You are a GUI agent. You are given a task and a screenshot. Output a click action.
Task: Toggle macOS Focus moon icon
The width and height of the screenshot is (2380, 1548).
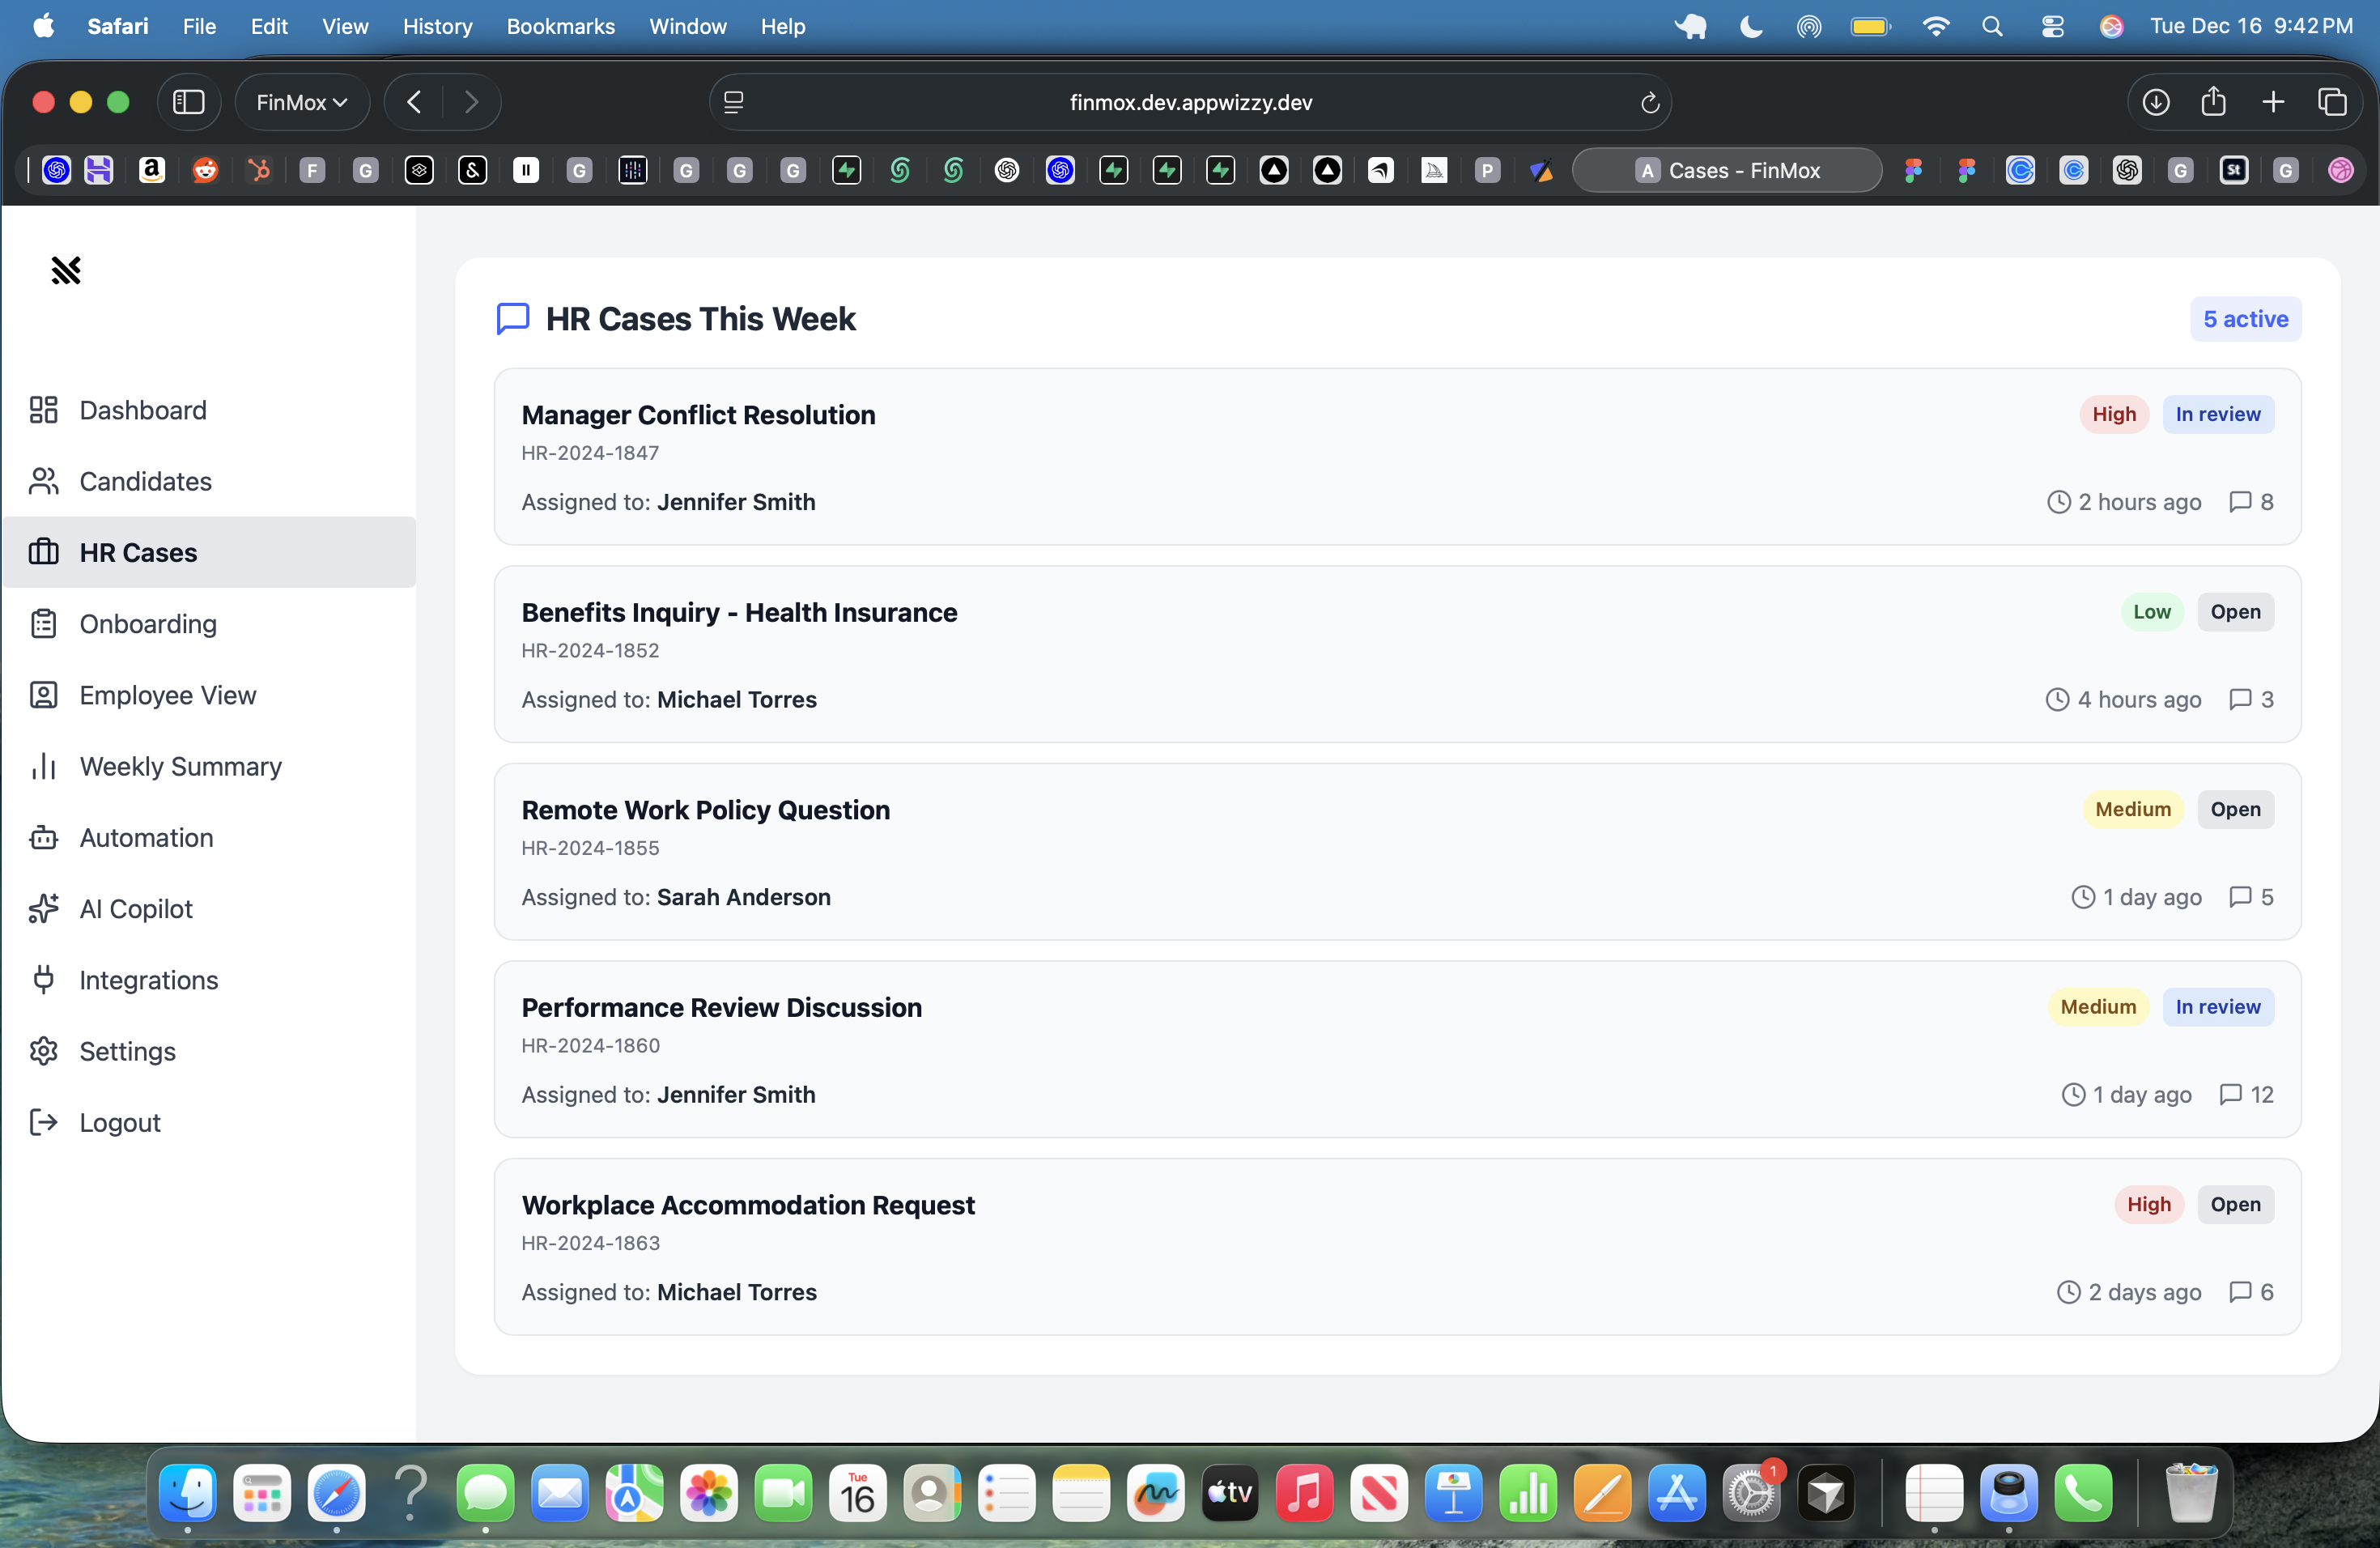(1751, 26)
